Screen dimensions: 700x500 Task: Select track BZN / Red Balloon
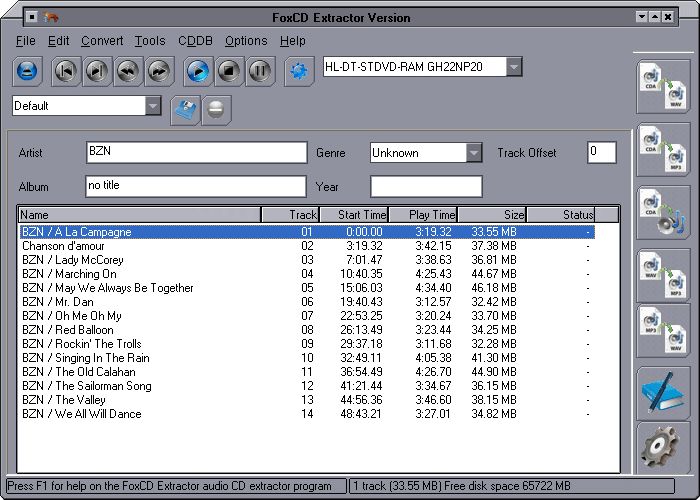tap(307, 330)
